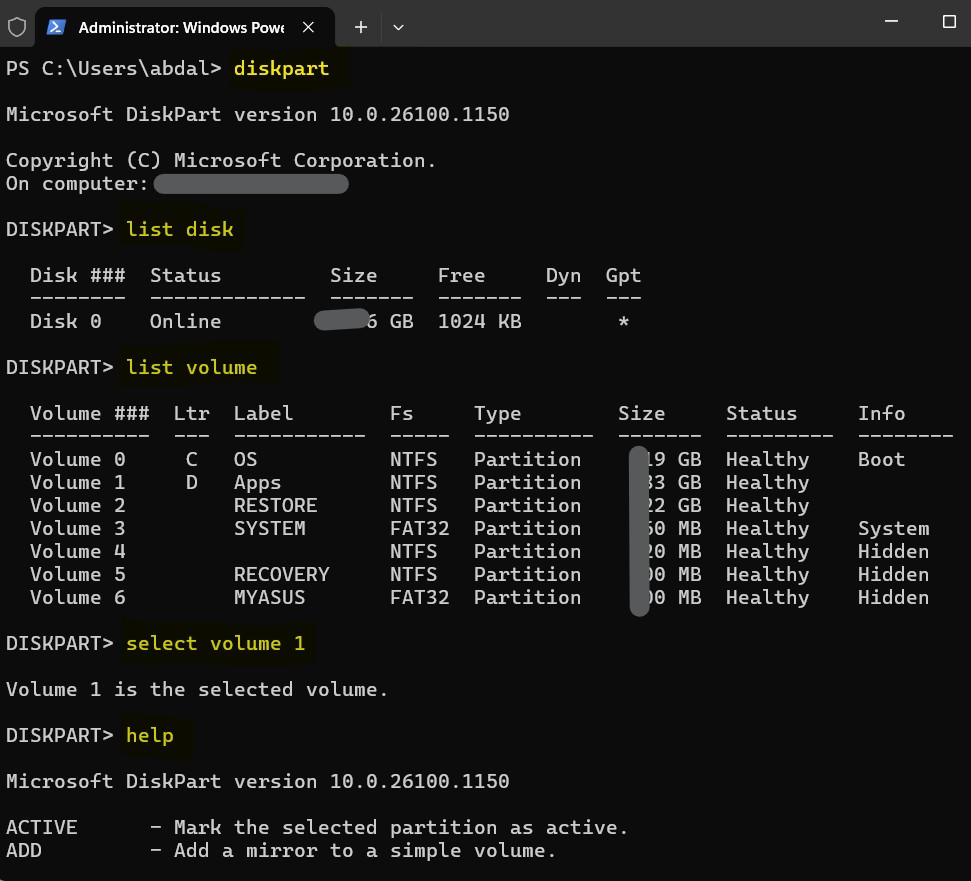The image size is (971, 881).
Task: Click the 'Disk 0' row entry
Action: pos(66,321)
